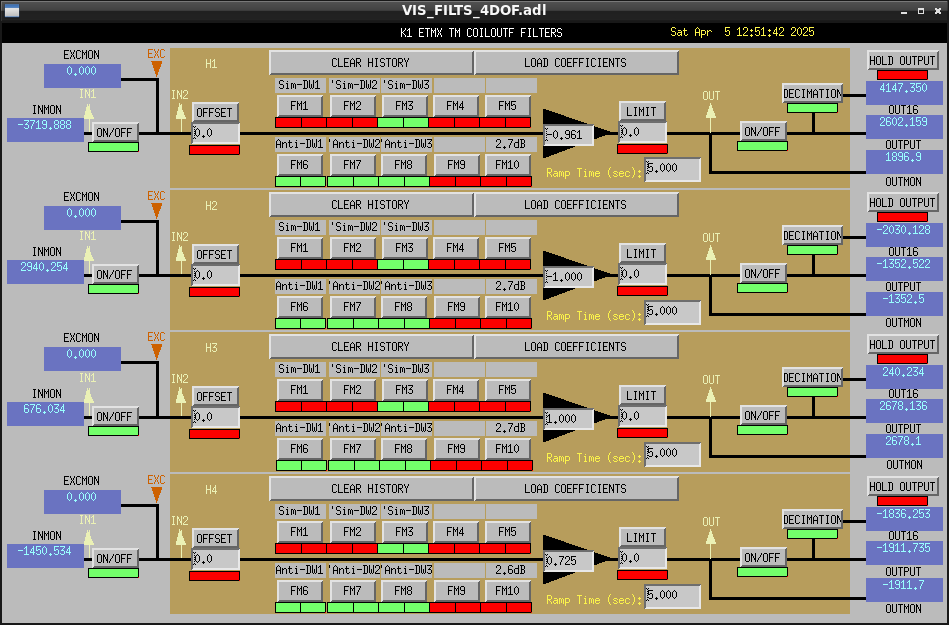Screen dimensions: 949x625
Task: Toggle FM6 filter in H2 row
Action: 299,307
